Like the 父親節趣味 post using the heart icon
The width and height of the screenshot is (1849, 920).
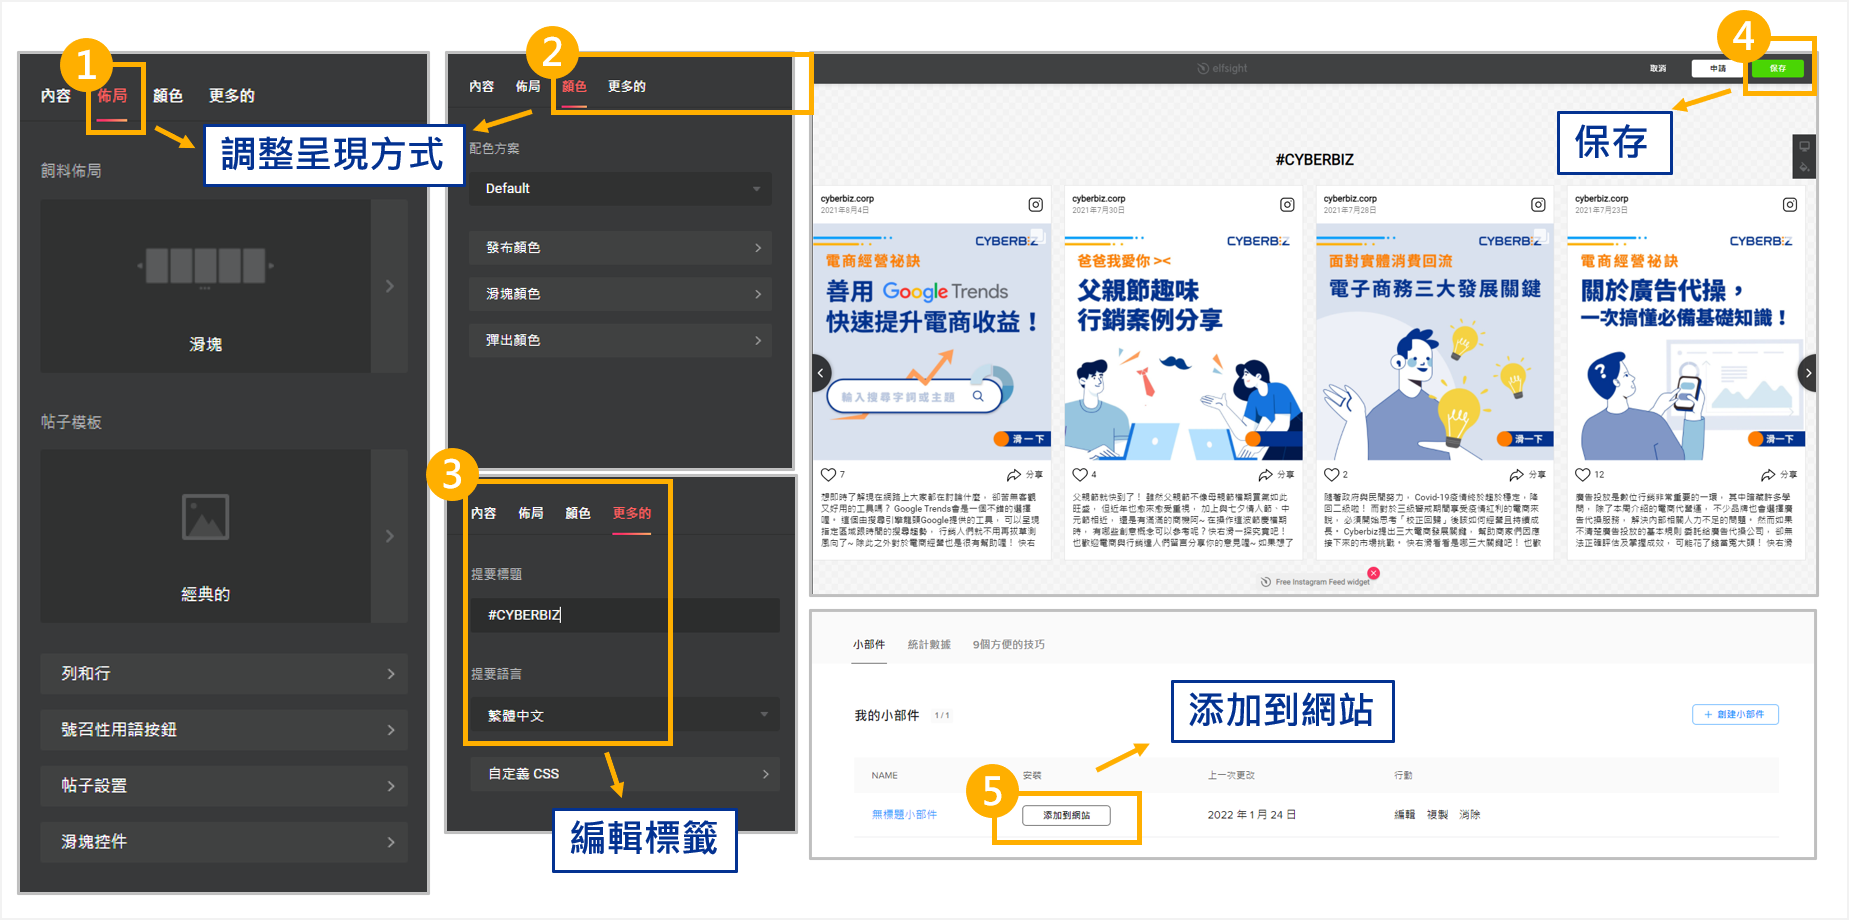[x=1080, y=474]
